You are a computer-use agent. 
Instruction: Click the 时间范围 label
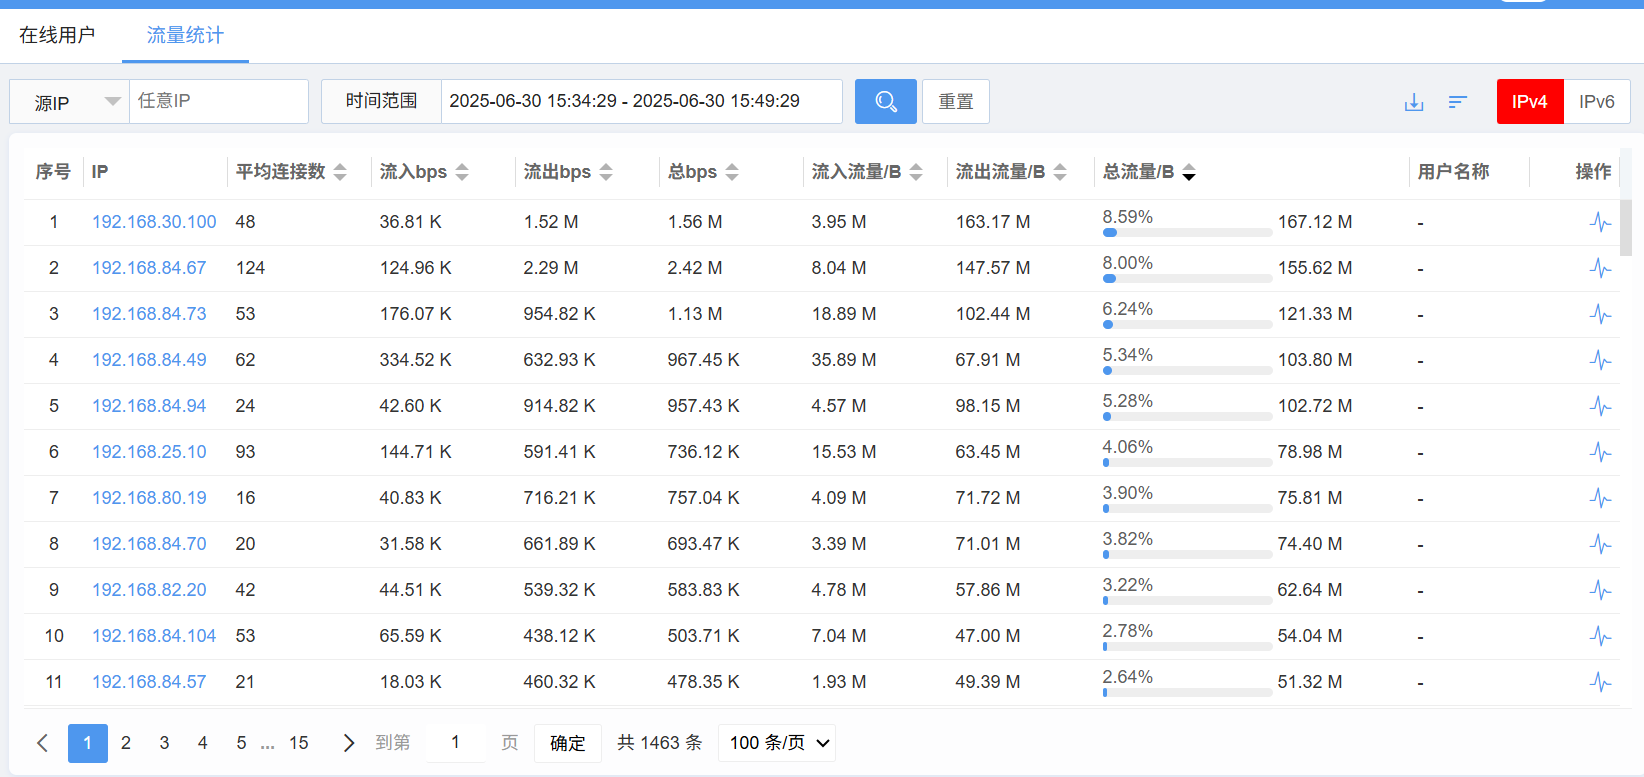coord(381,101)
